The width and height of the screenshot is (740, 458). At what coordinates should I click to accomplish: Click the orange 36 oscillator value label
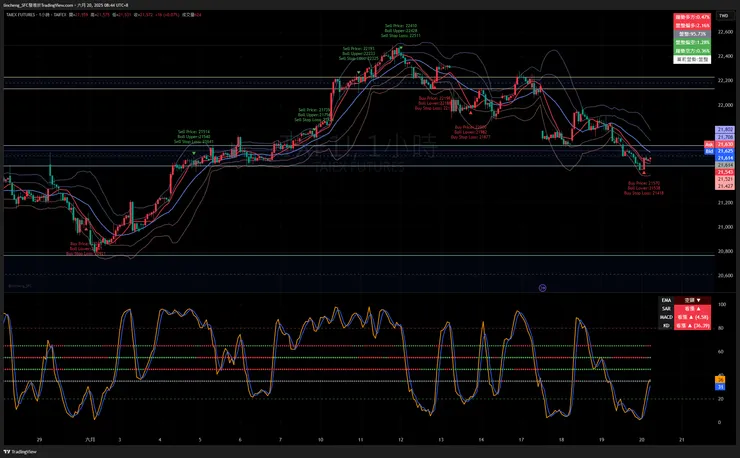(720, 380)
